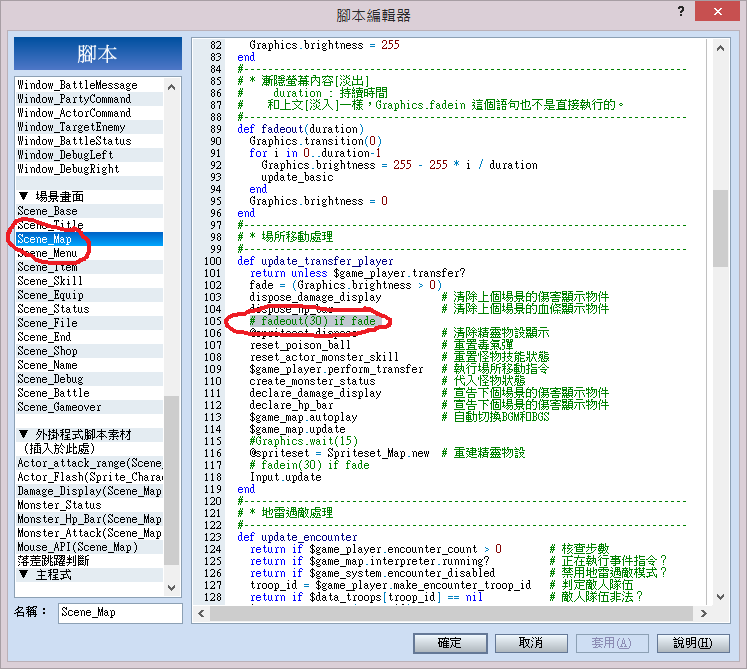The height and width of the screenshot is (669, 747).
Task: Click the 確定 (OK) button
Action: [x=450, y=643]
